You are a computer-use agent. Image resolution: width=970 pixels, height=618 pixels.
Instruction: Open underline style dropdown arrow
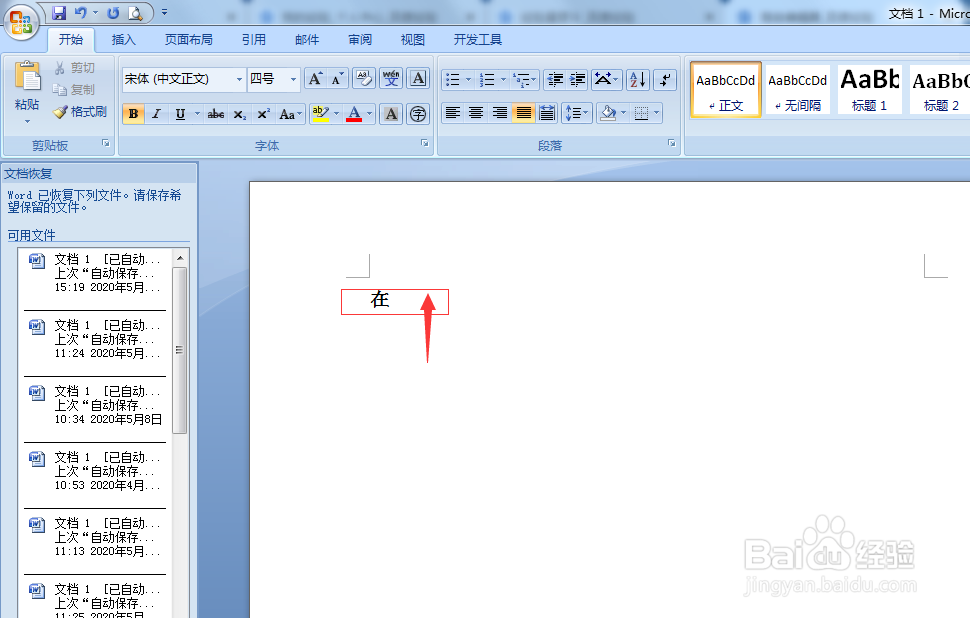(197, 114)
